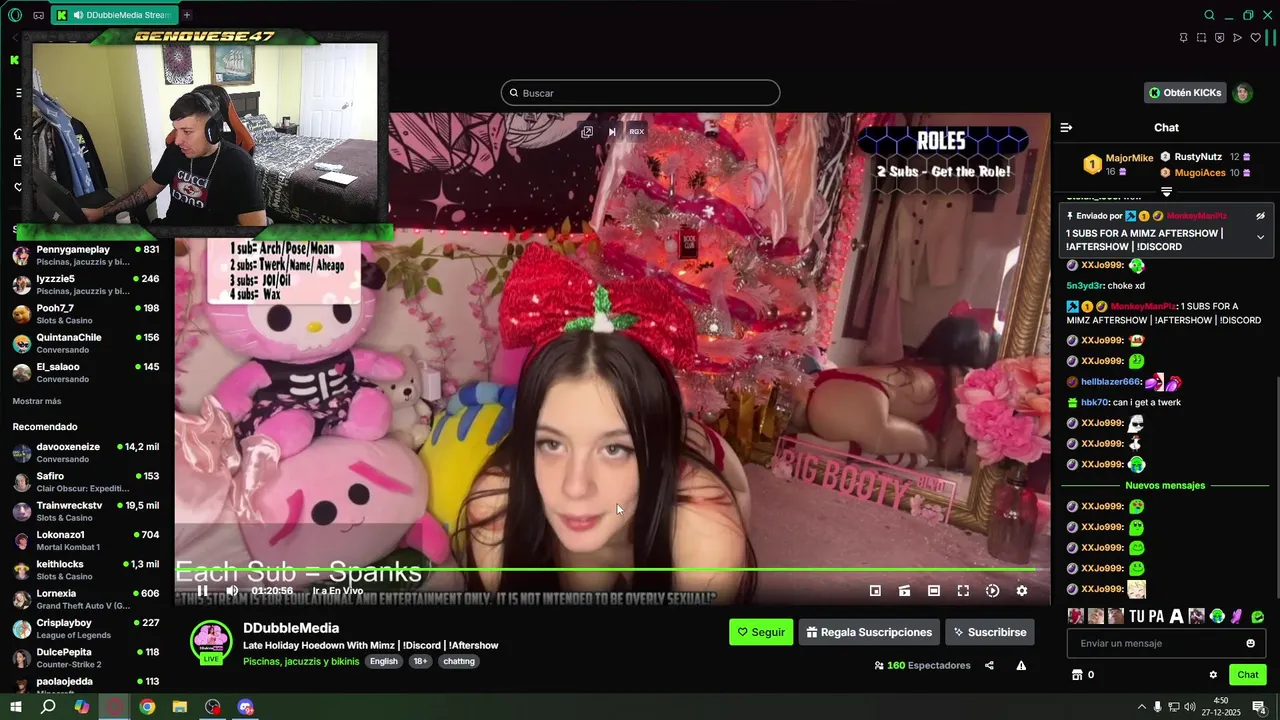This screenshot has height=720, width=1280.
Task: Collapse the chat leaderboard handle
Action: coord(1166,191)
